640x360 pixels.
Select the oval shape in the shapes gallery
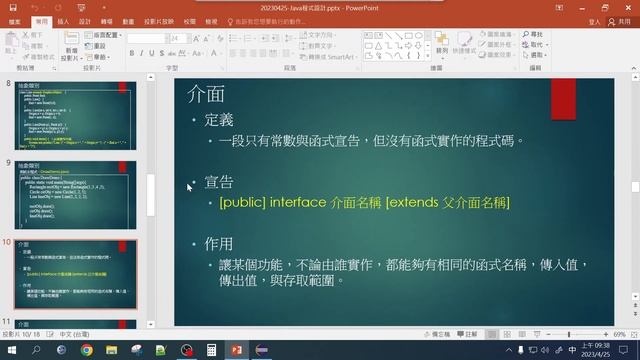(x=419, y=36)
